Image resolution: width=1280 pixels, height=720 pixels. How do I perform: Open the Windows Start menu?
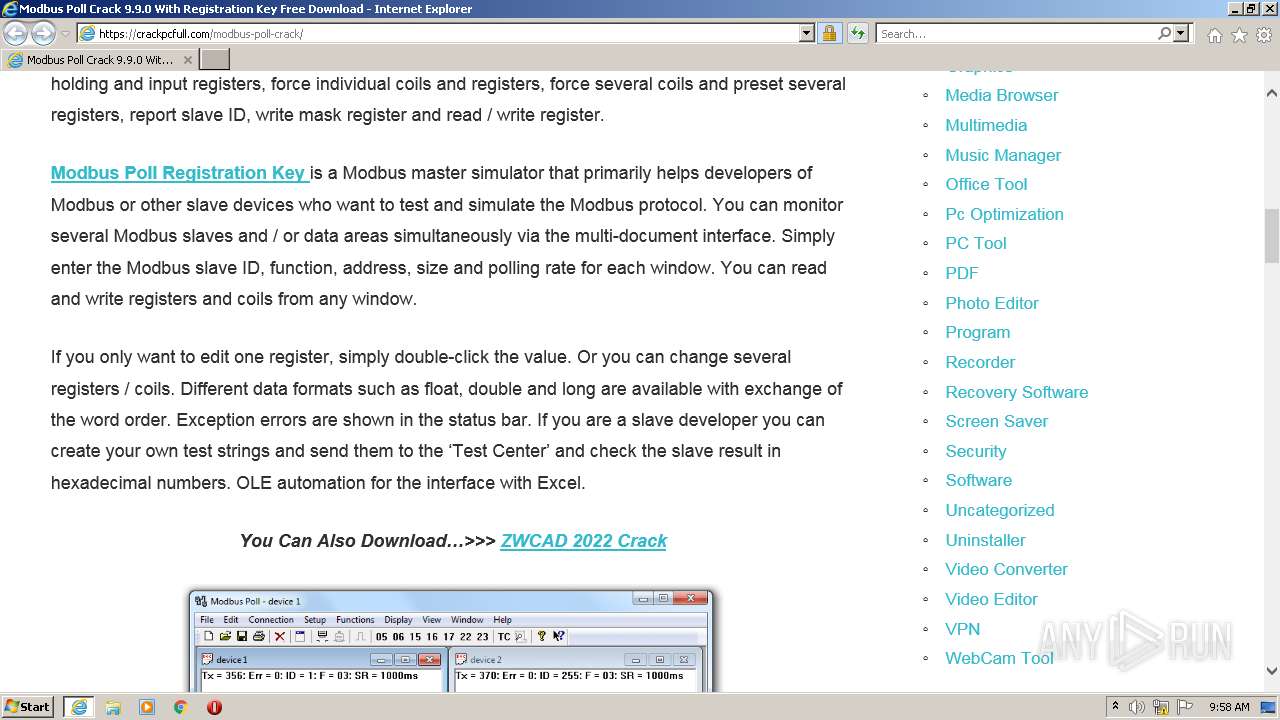tap(28, 707)
